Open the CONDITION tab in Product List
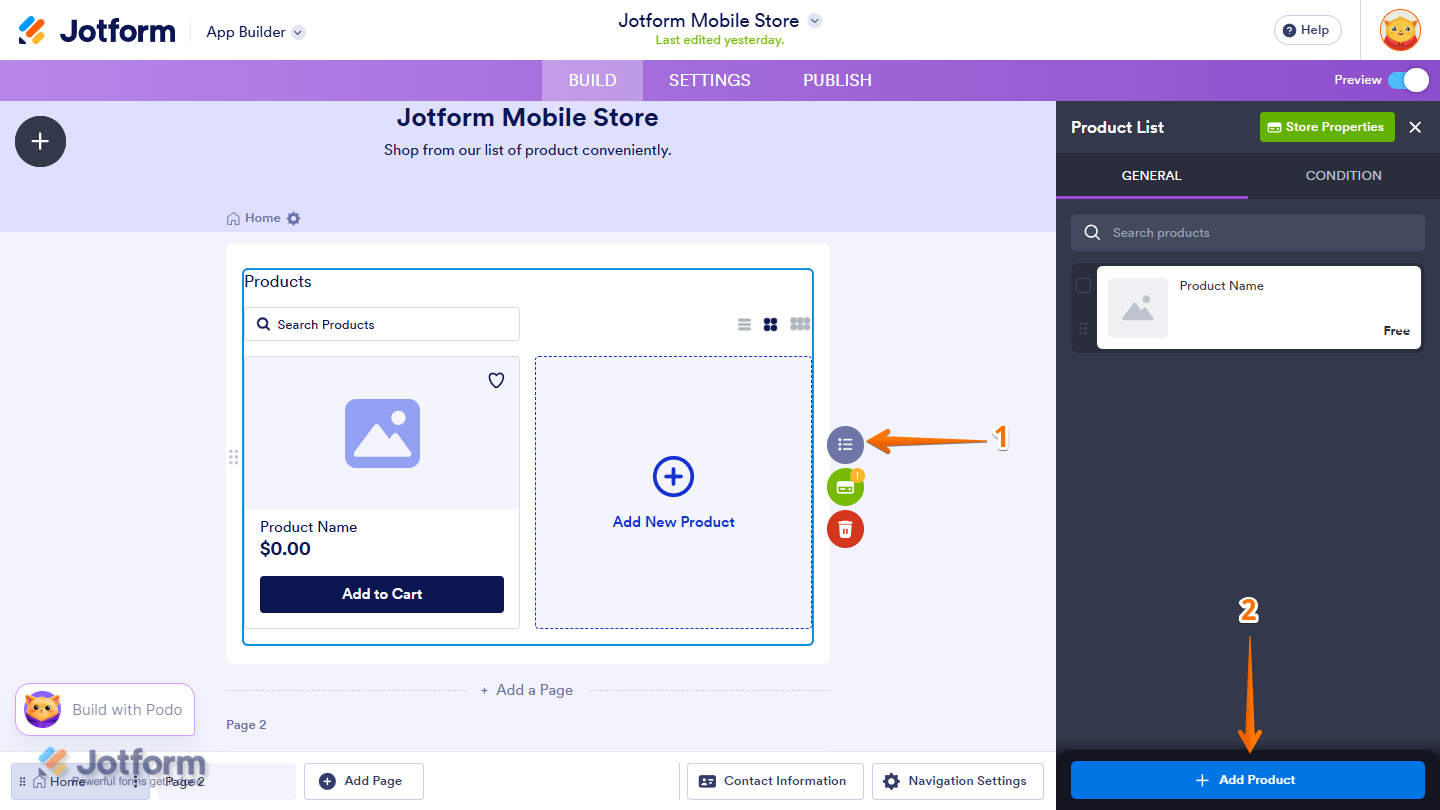The height and width of the screenshot is (810, 1440). tap(1343, 175)
